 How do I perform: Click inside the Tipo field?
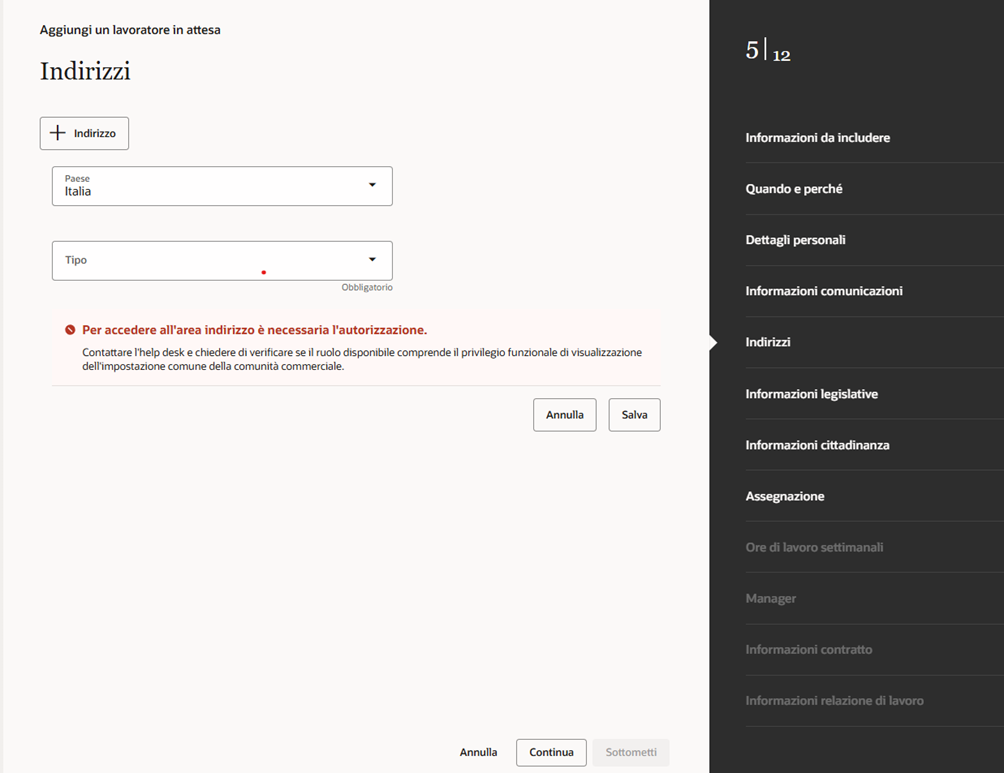[222, 260]
